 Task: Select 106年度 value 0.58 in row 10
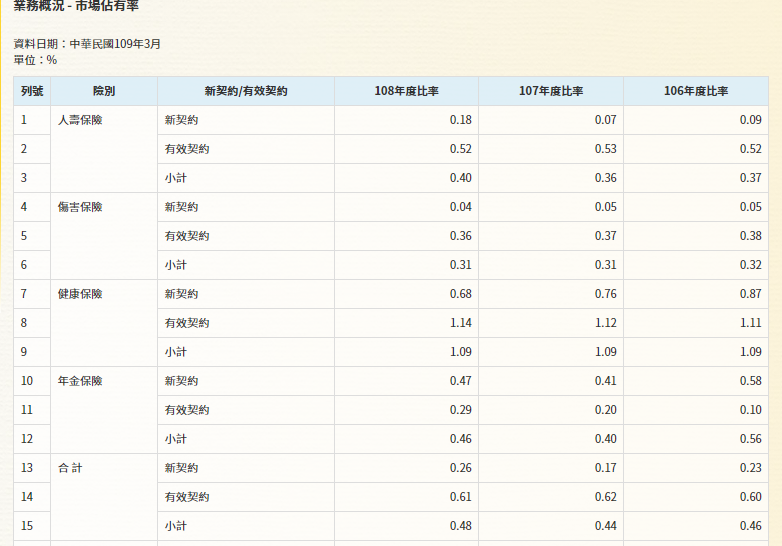pos(751,381)
